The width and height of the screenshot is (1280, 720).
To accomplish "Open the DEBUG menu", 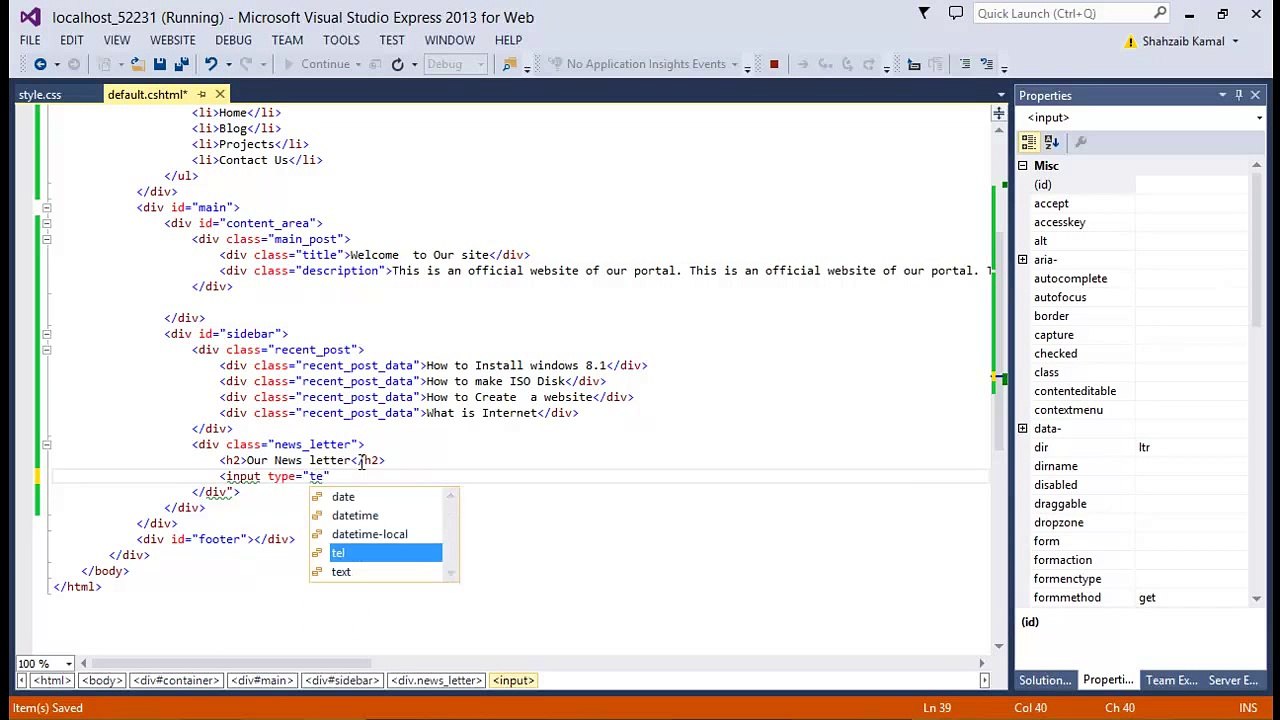I will click(x=233, y=40).
